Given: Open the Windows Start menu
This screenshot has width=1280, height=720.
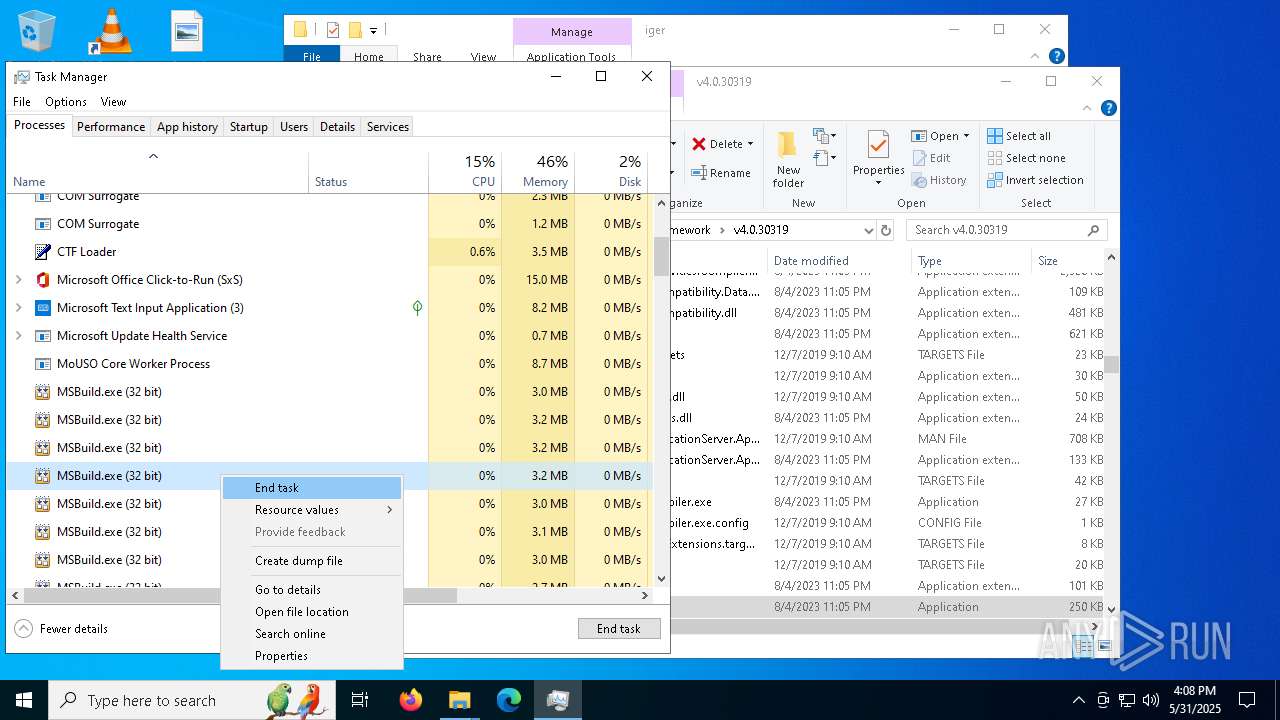Looking at the screenshot, I should point(24,700).
